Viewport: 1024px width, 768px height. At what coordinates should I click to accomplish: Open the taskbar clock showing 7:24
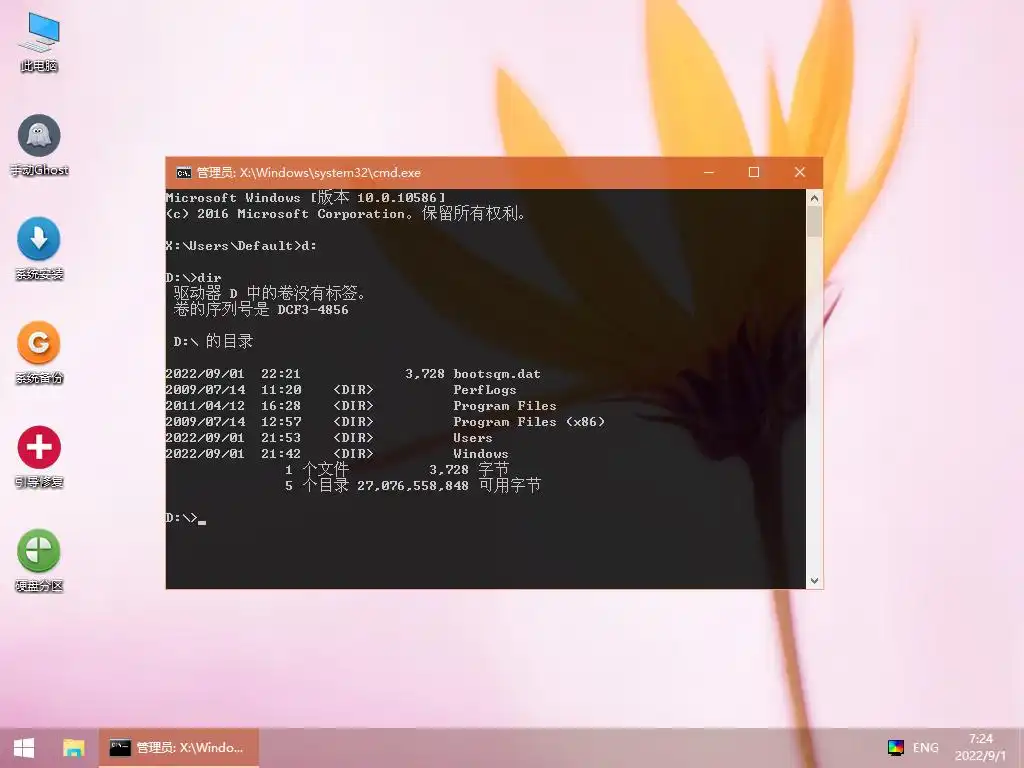pyautogui.click(x=980, y=748)
